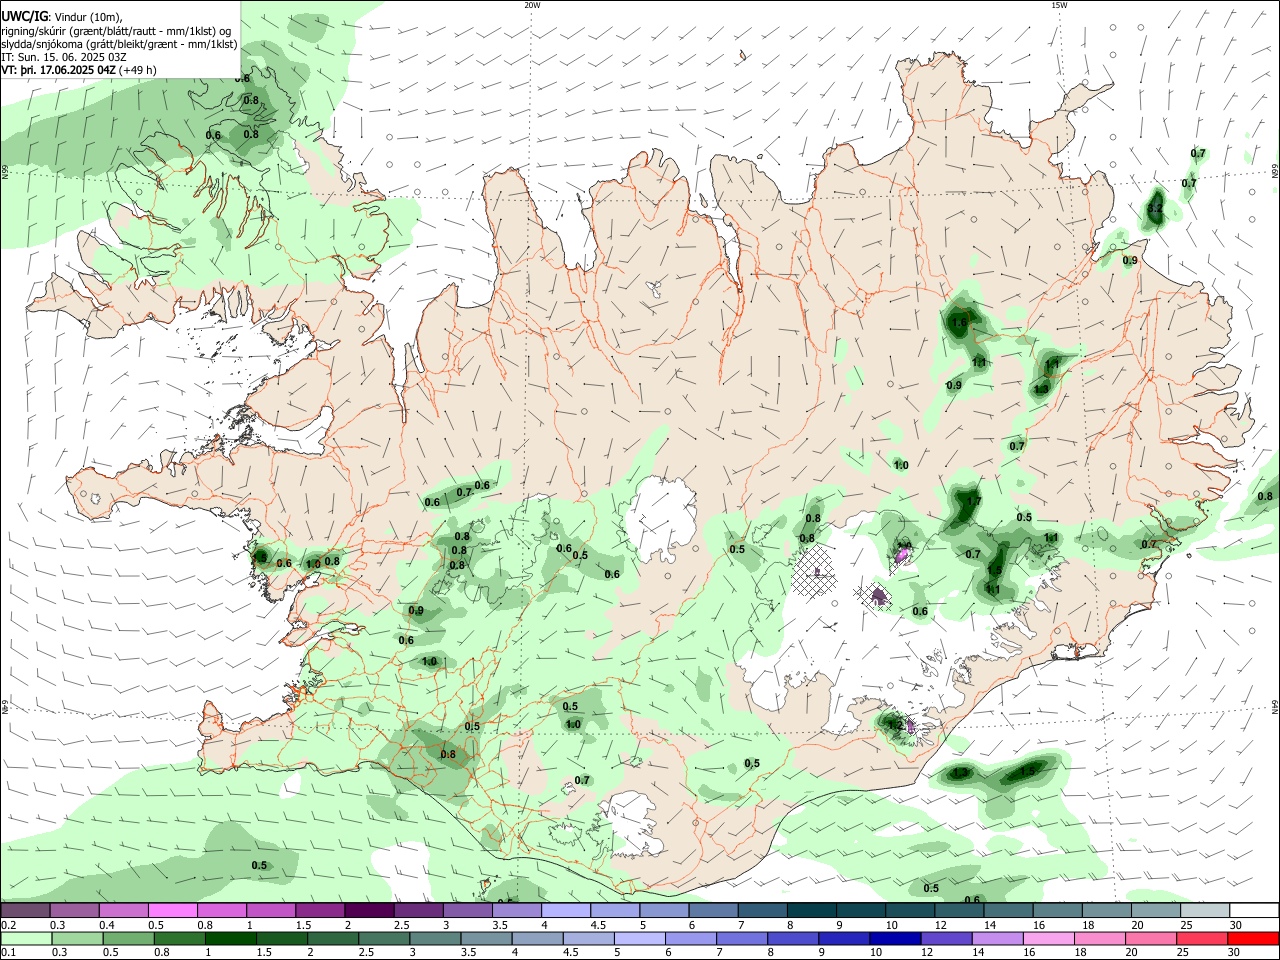This screenshot has height=960, width=1280.
Task: Click the 'VT: þri. 17.06.2025 04Z' valid time
Action: pyautogui.click(x=58, y=70)
